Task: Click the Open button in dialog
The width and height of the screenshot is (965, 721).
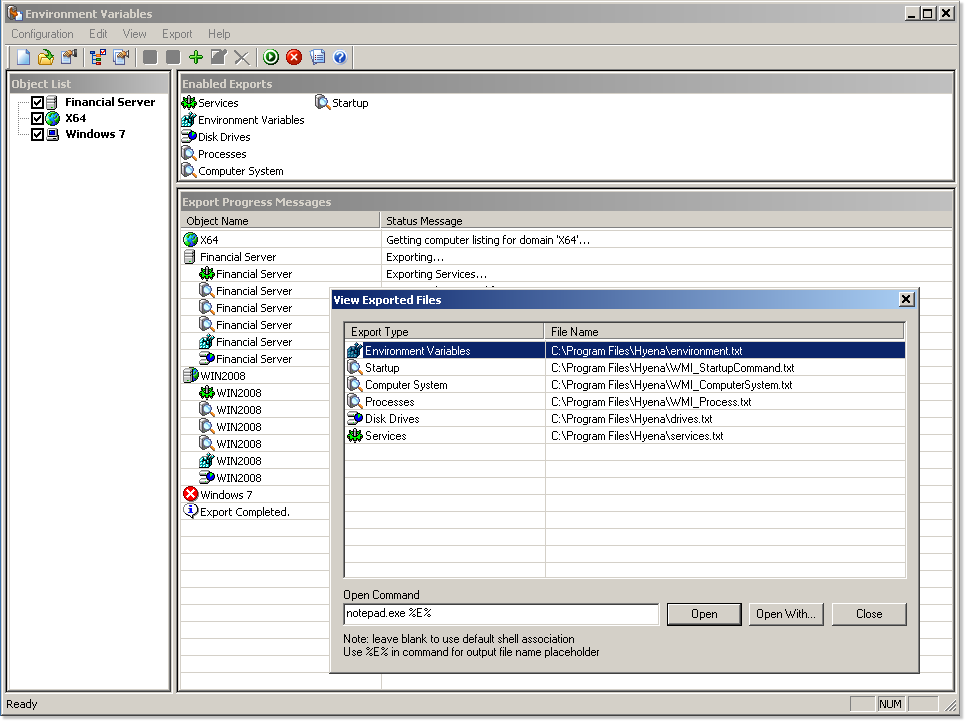Action: (704, 614)
